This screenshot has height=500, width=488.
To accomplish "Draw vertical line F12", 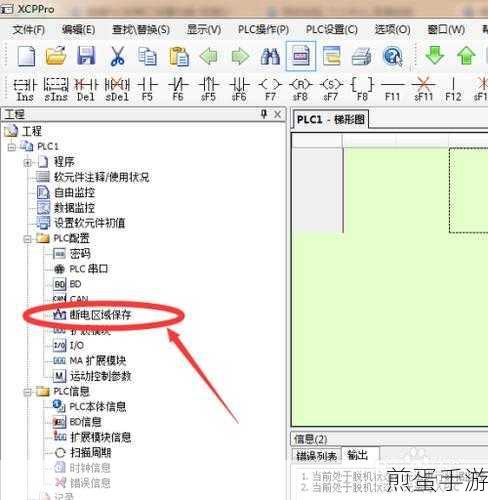I will 453,89.
